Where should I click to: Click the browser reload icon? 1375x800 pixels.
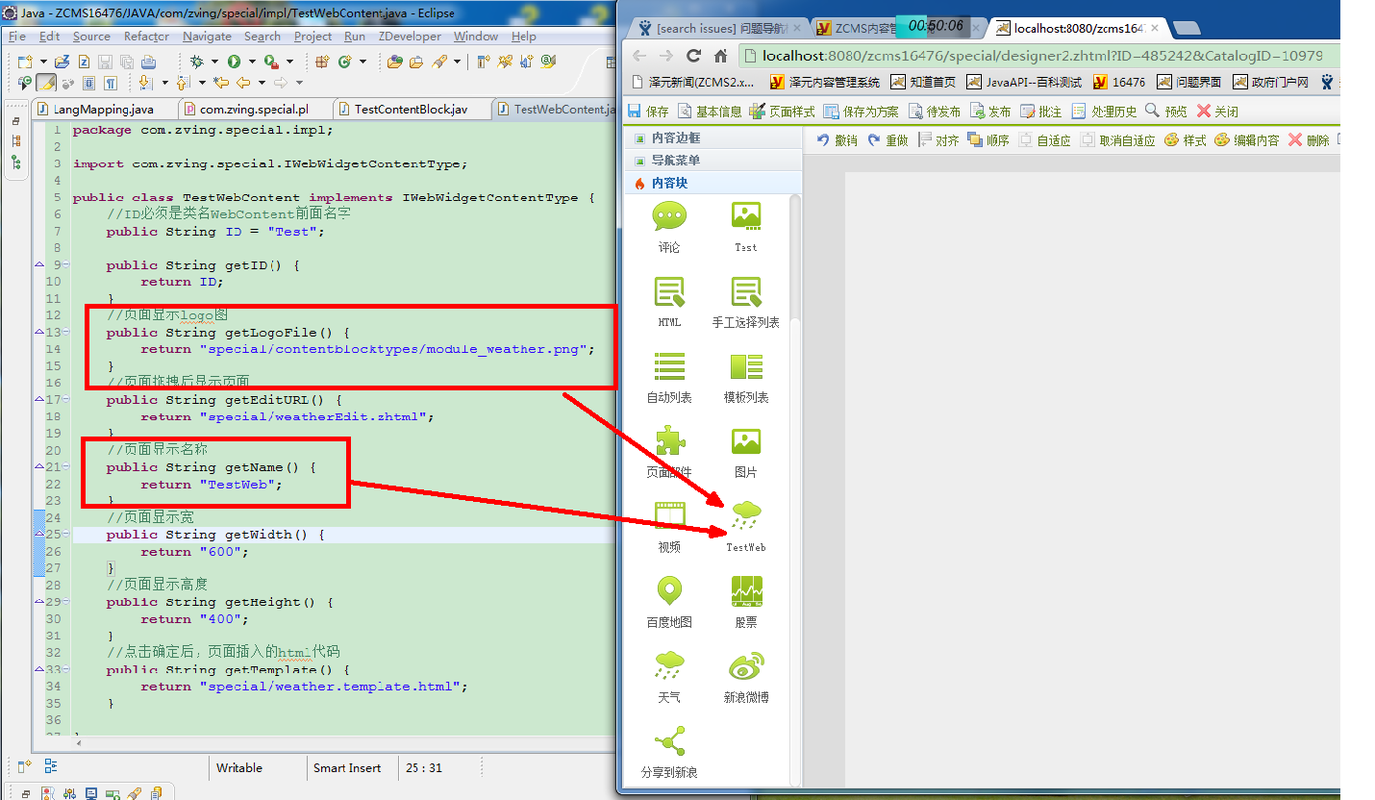[694, 56]
